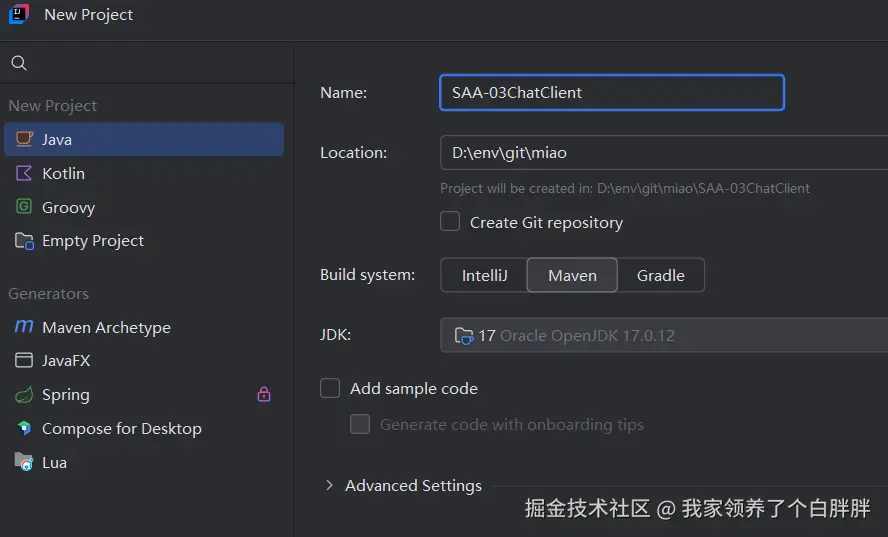This screenshot has height=537, width=888.
Task: Choose IntelliJ as build system
Action: pyautogui.click(x=484, y=276)
